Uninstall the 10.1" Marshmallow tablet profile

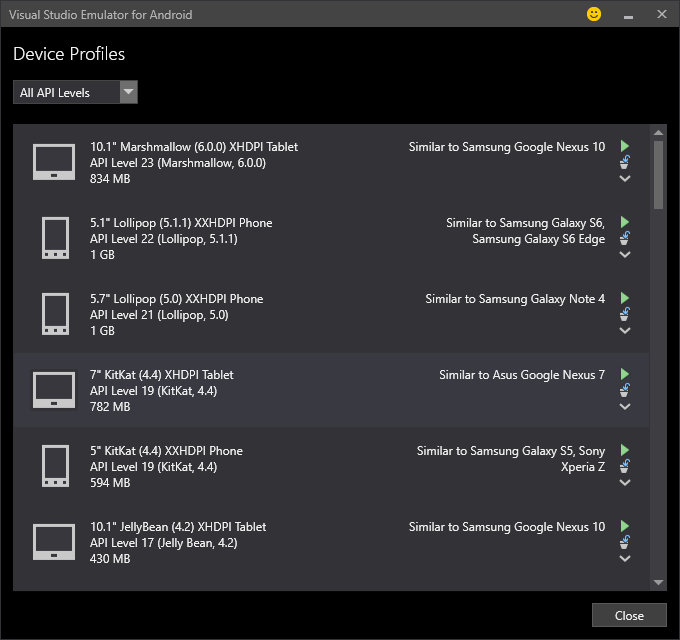625,162
